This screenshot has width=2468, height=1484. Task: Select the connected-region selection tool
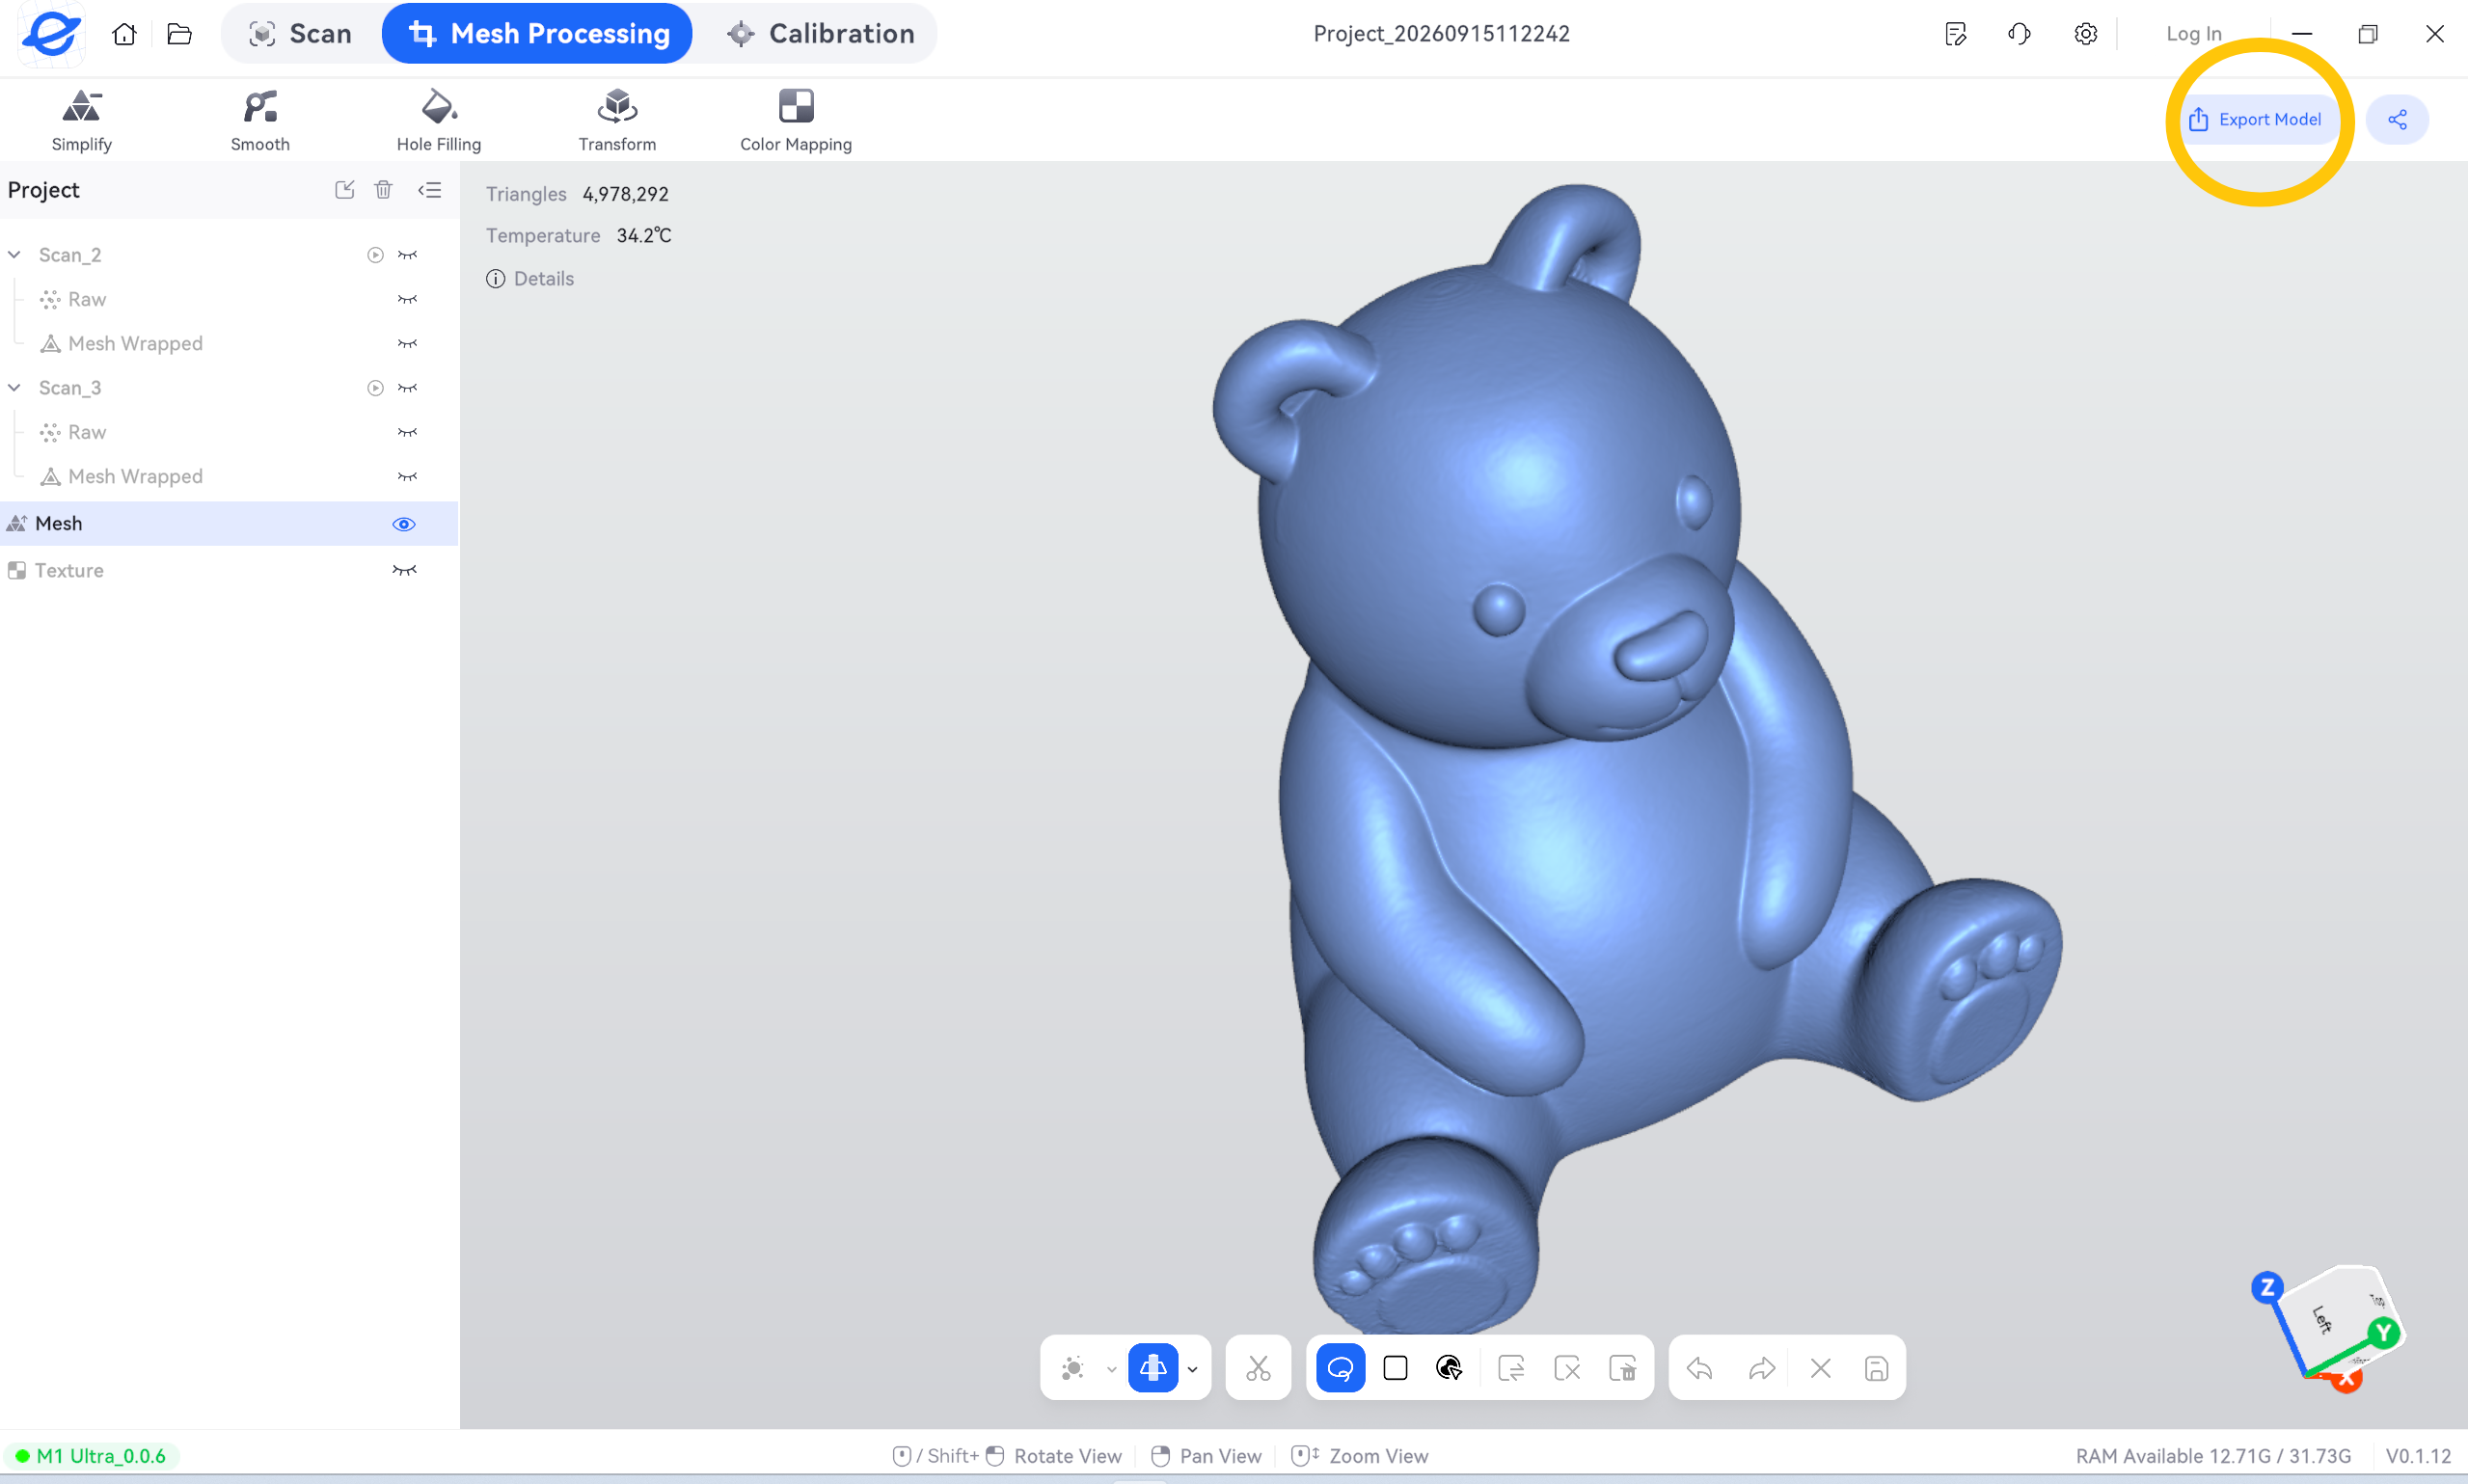pyautogui.click(x=1450, y=1368)
